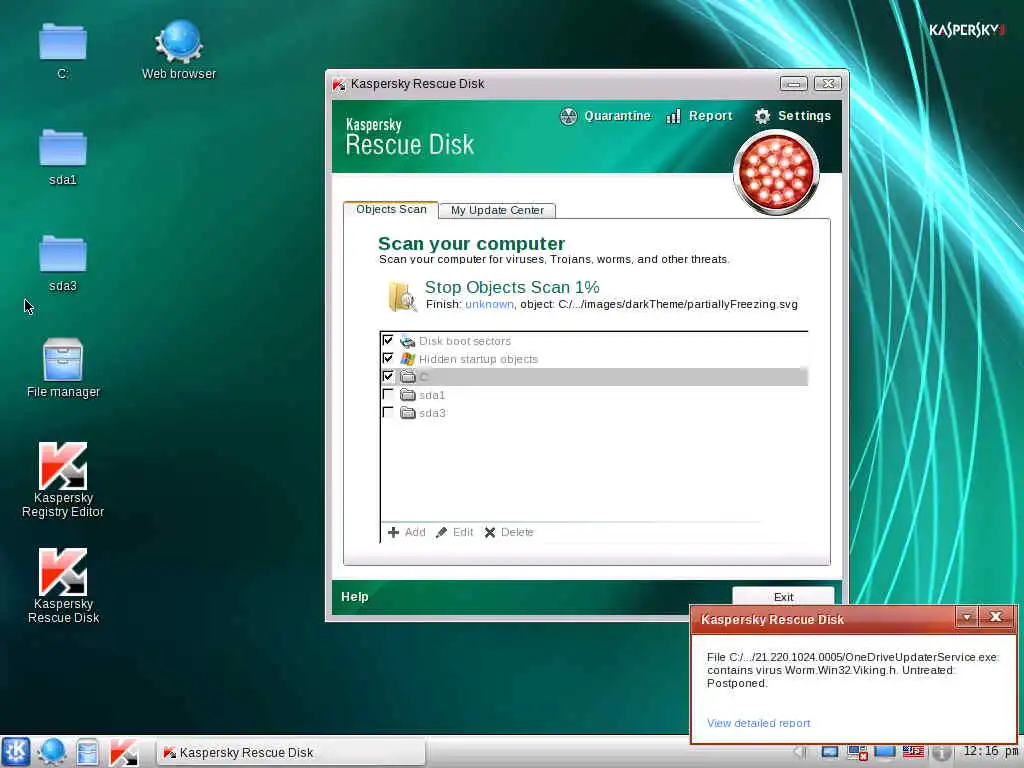The height and width of the screenshot is (768, 1024).
Task: Close the Kaspersky Rescue Disk main window
Action: pyautogui.click(x=828, y=84)
